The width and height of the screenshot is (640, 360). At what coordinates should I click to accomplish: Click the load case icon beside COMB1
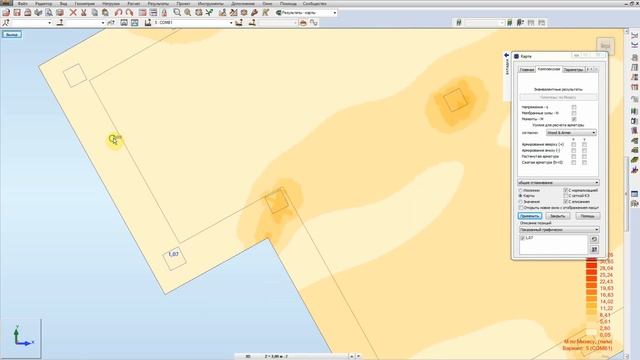pyautogui.click(x=148, y=23)
